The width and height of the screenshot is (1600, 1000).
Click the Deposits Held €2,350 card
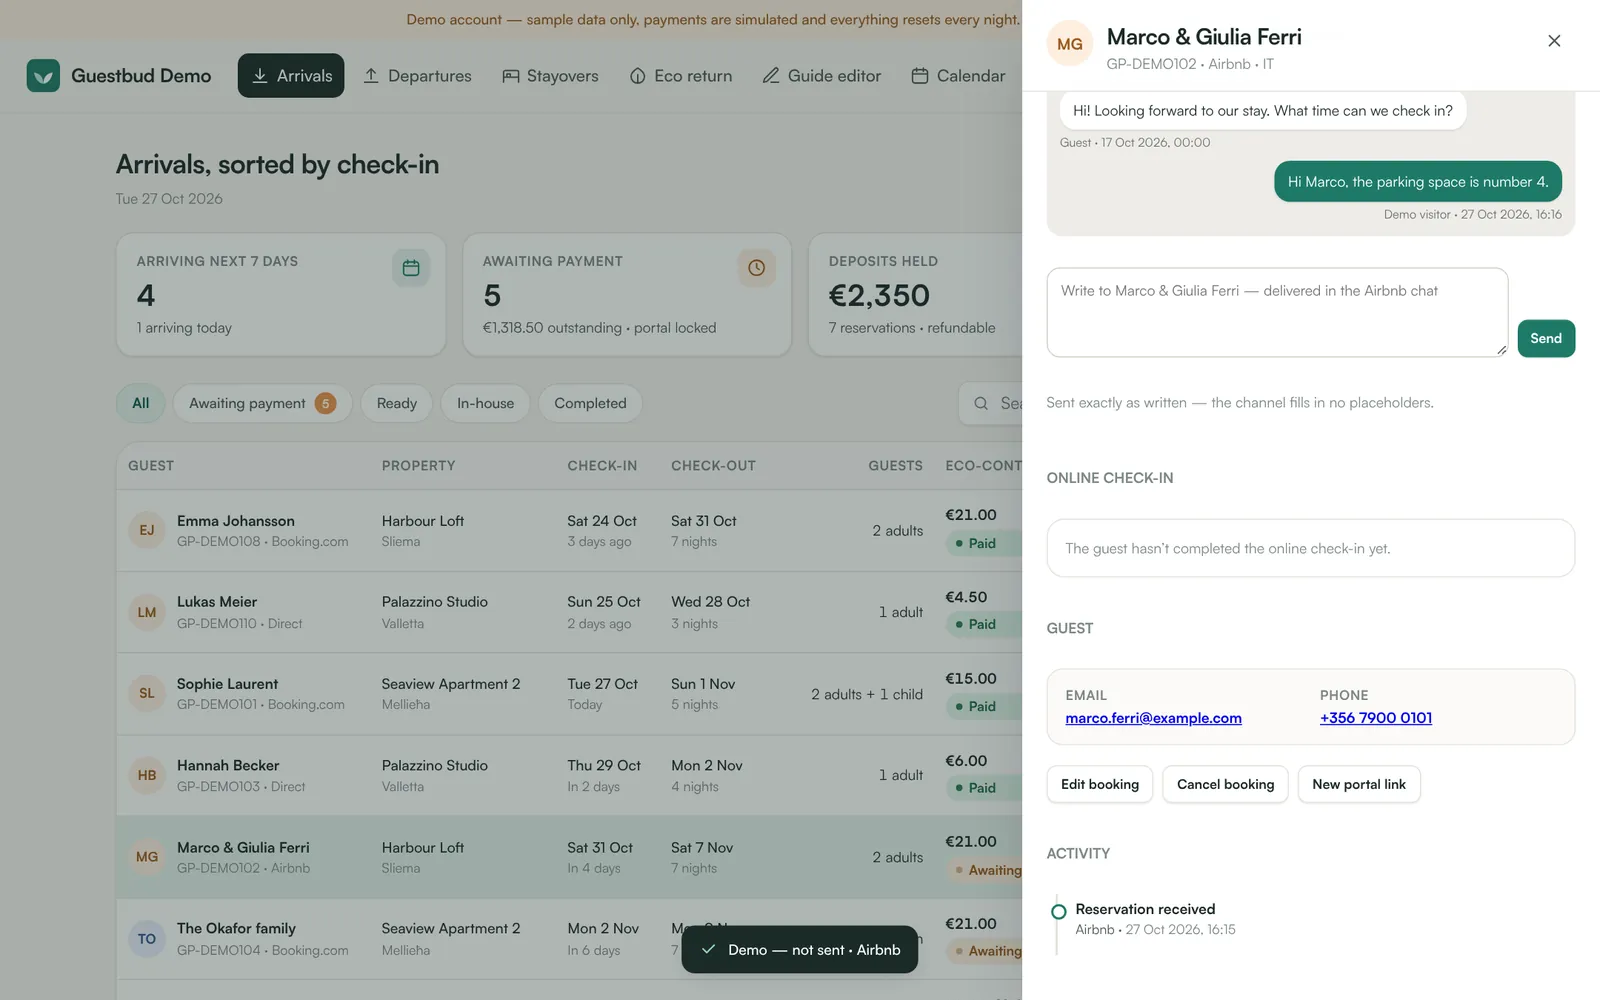915,295
